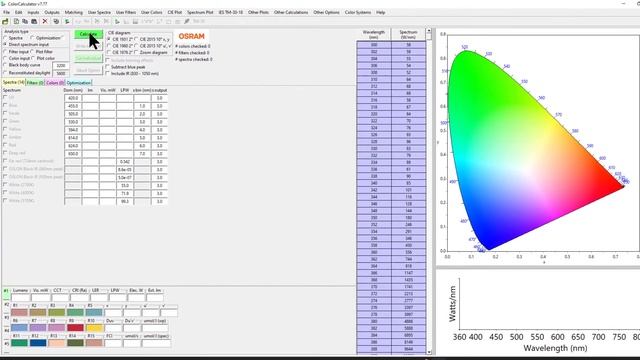Image resolution: width=640 pixels, height=360 pixels.
Task: Check the Deep red spectrum checkbox
Action: coord(5,153)
